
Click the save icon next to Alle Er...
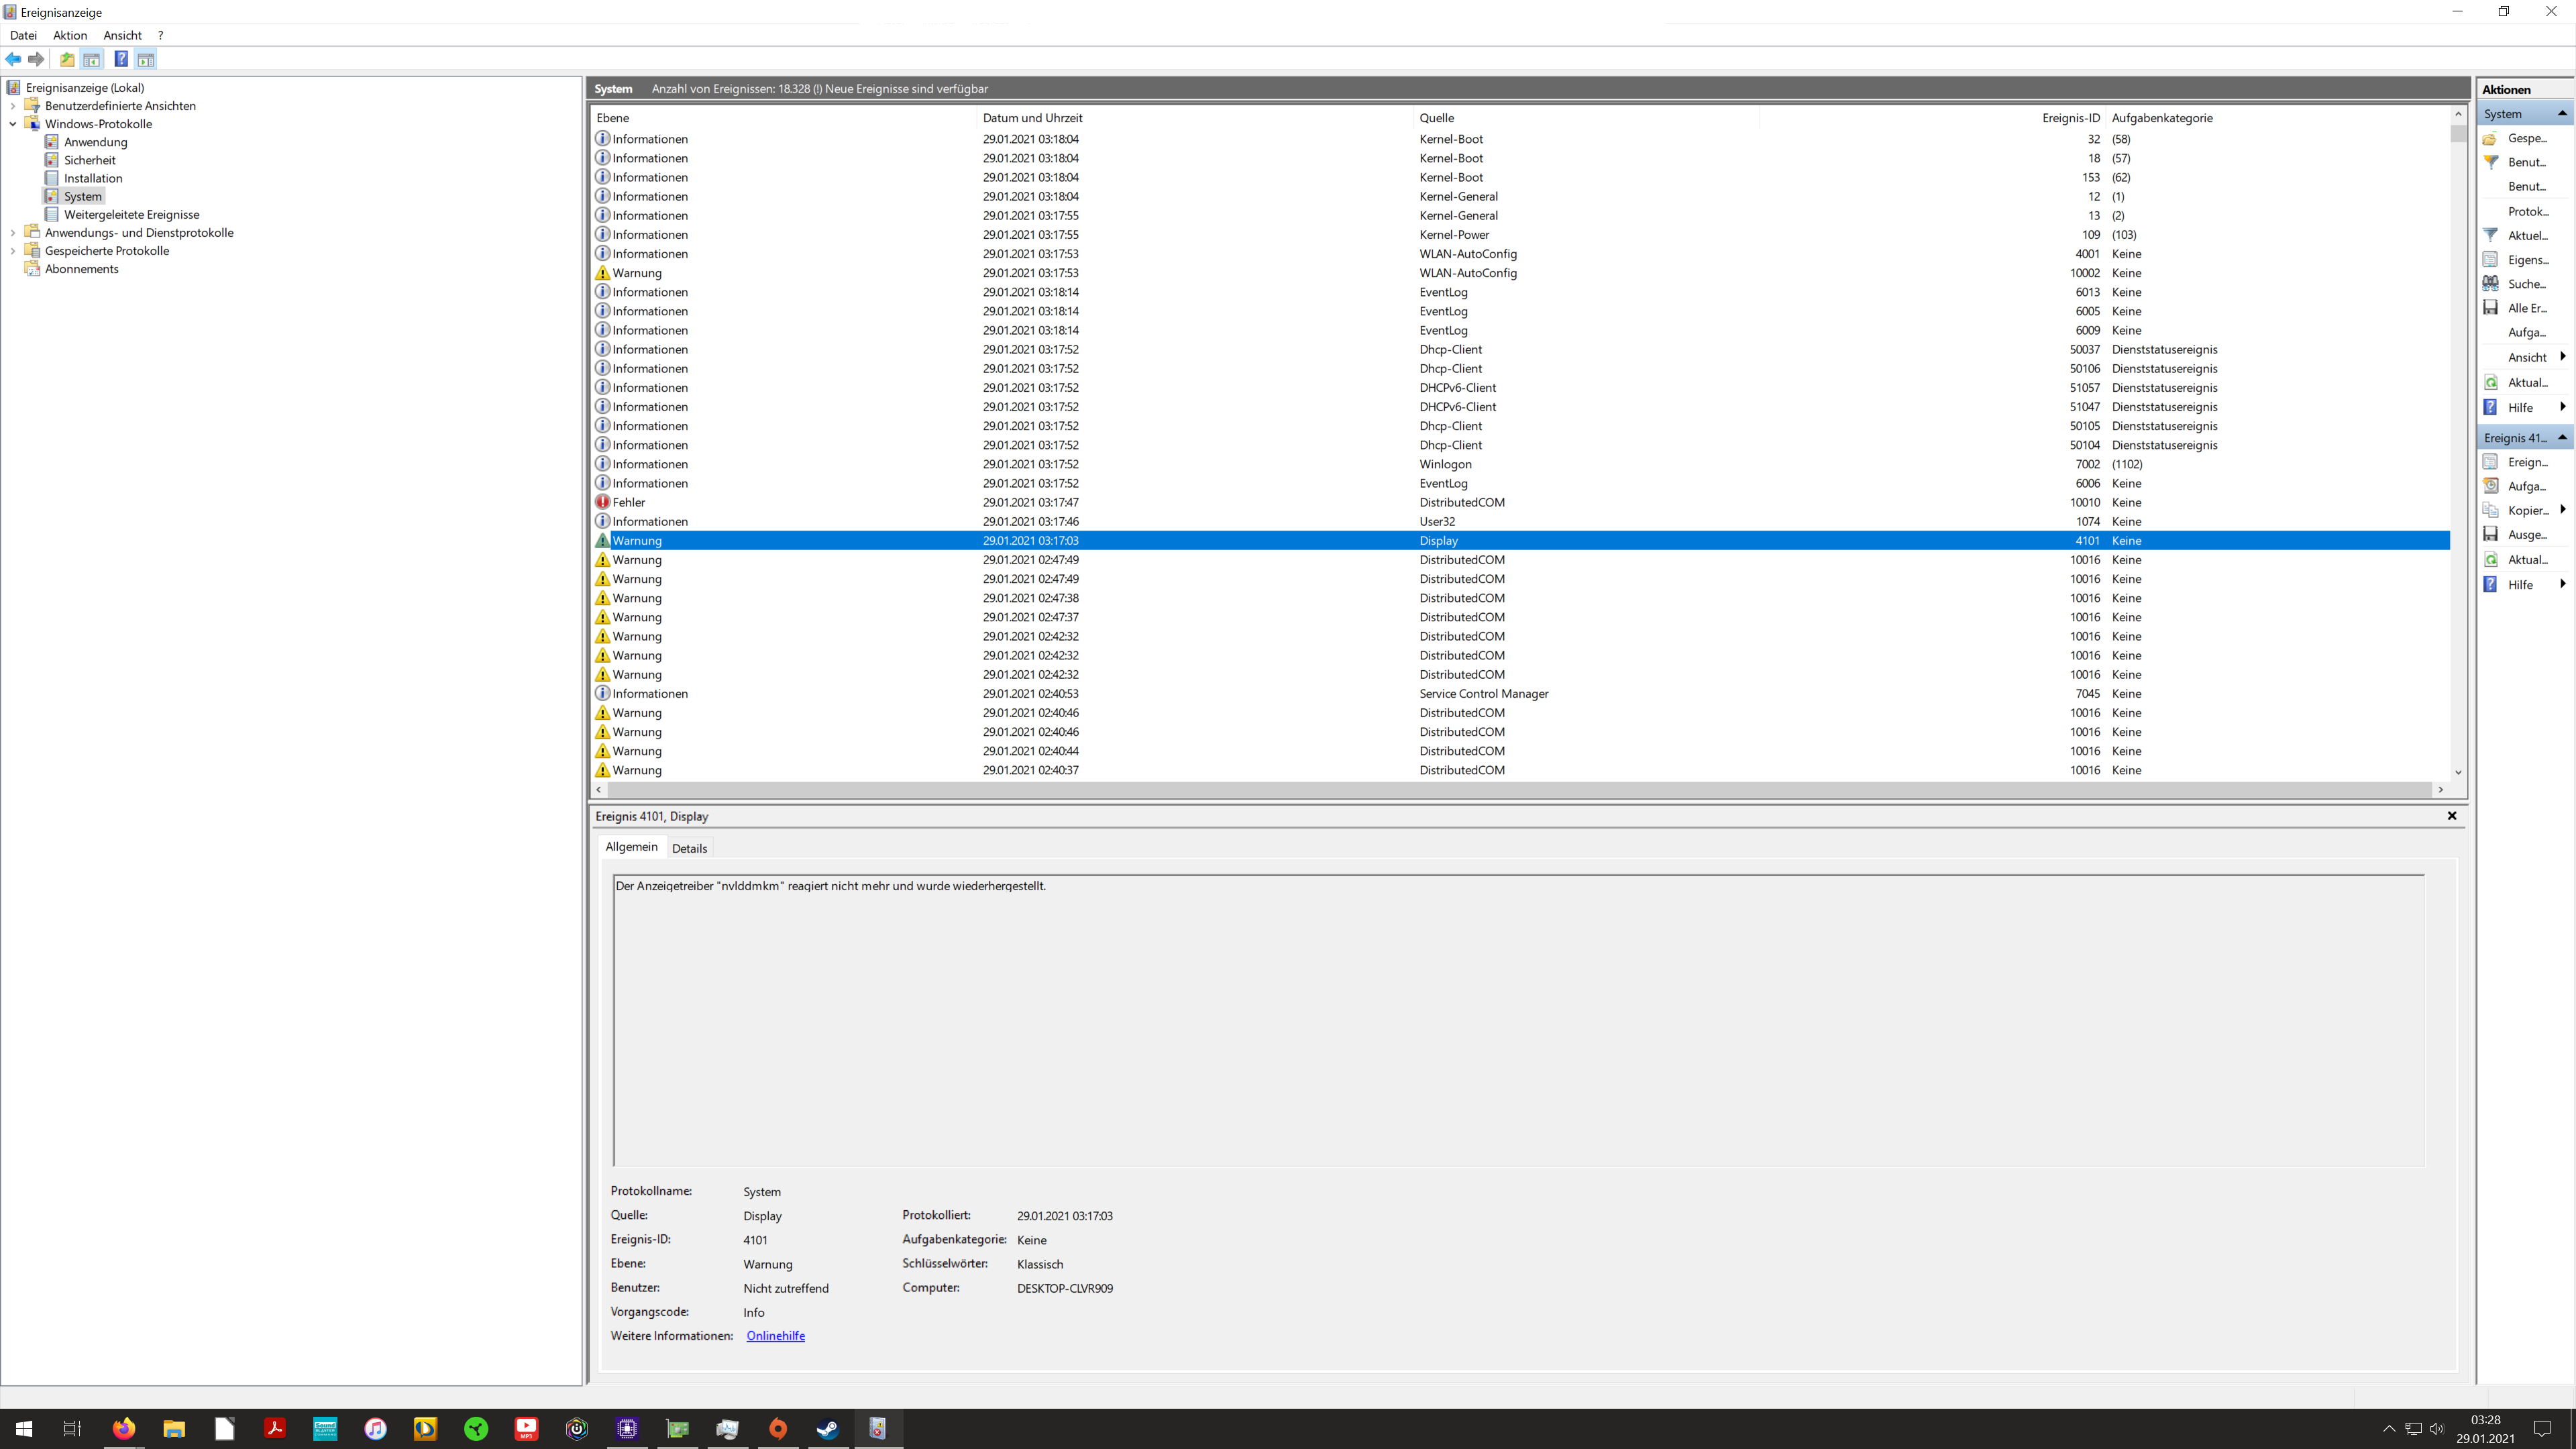pyautogui.click(x=2491, y=308)
